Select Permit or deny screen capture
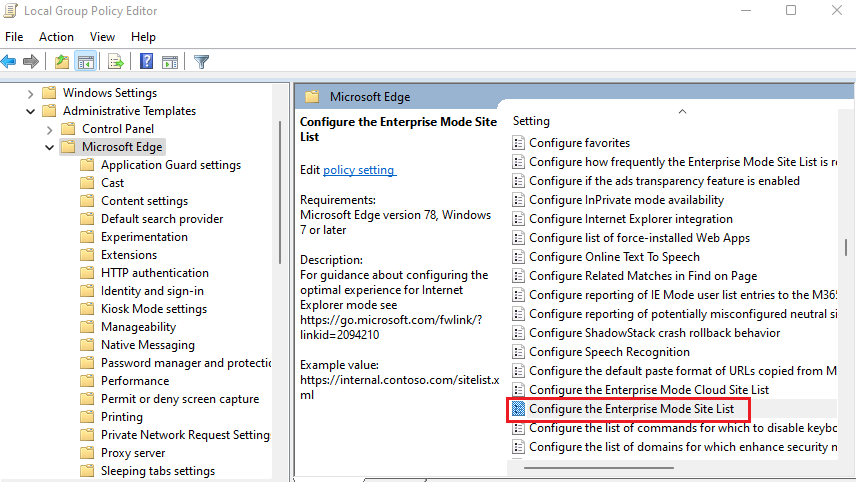This screenshot has width=856, height=482. tap(180, 399)
